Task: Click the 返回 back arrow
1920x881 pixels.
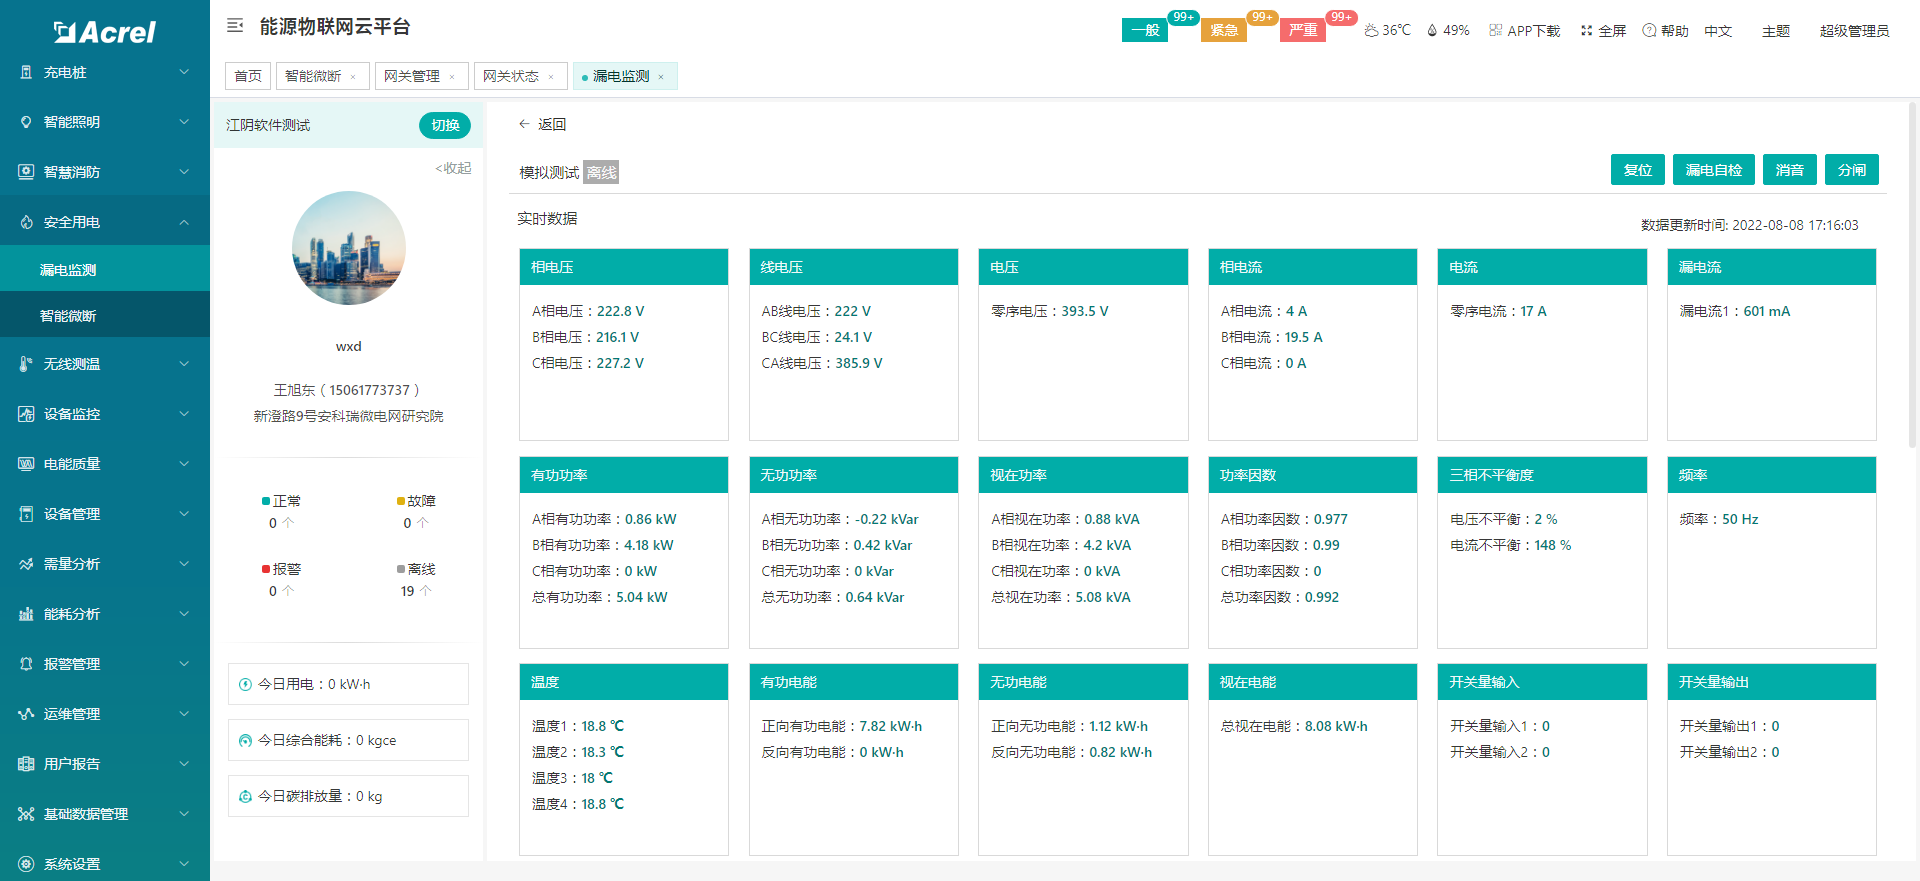Action: pyautogui.click(x=524, y=124)
